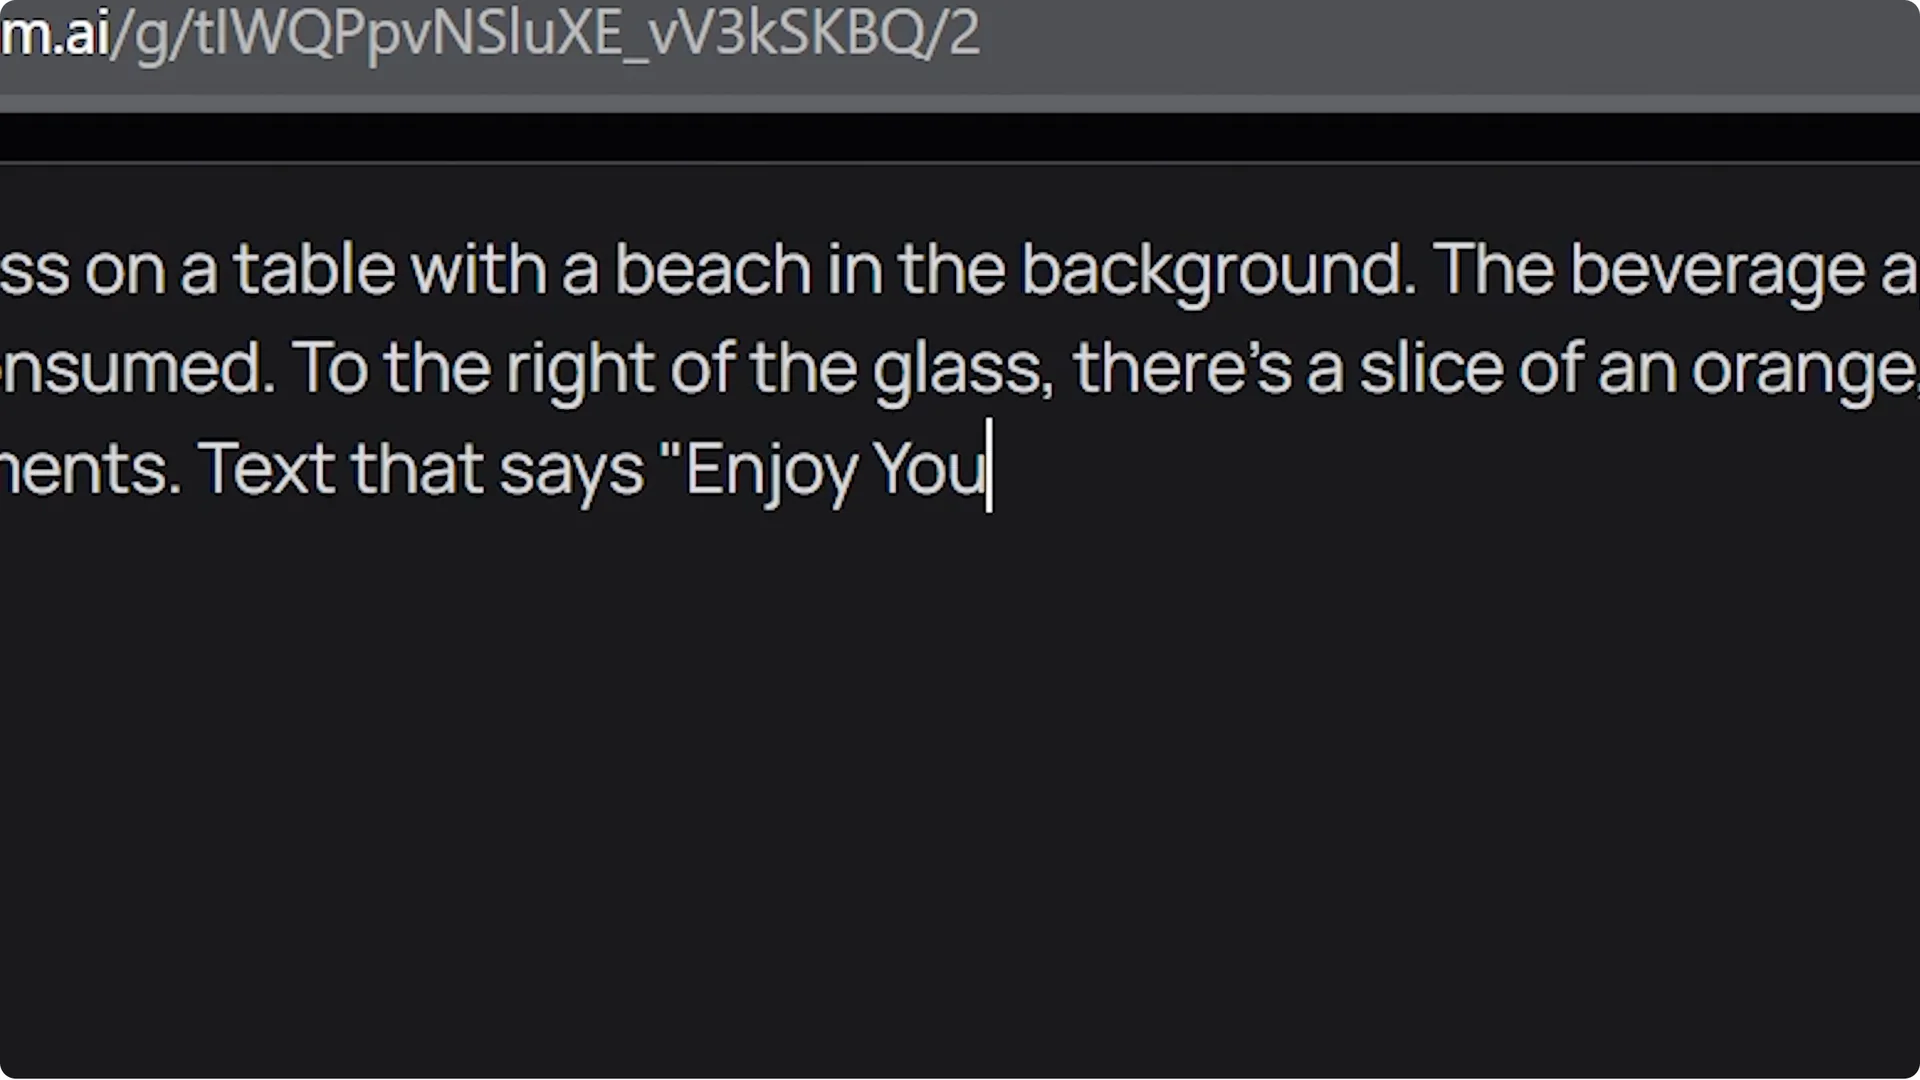Click the black strip below the address bar
Viewport: 1920px width, 1080px height.
tap(960, 137)
